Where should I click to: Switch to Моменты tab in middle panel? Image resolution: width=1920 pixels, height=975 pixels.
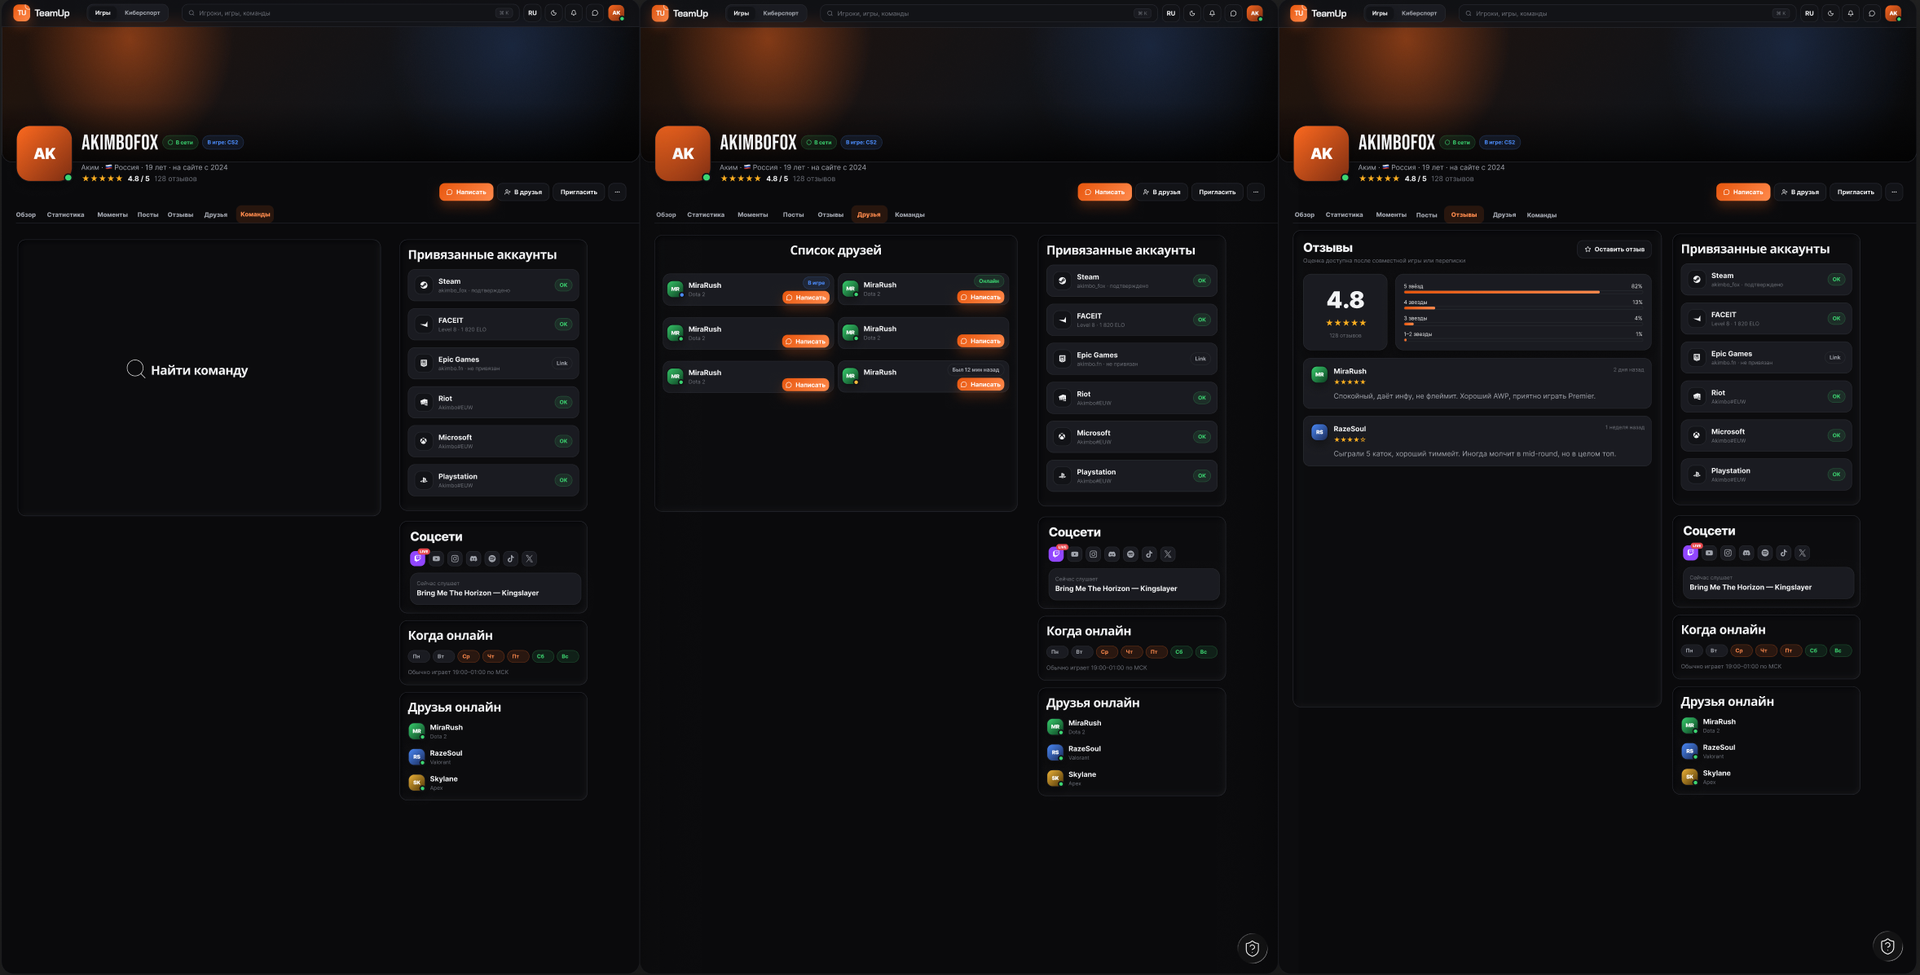pyautogui.click(x=753, y=214)
